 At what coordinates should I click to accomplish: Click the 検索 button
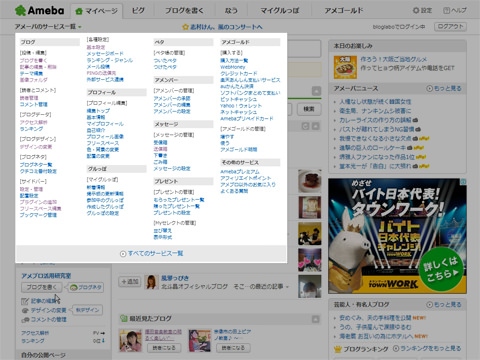[309, 109]
